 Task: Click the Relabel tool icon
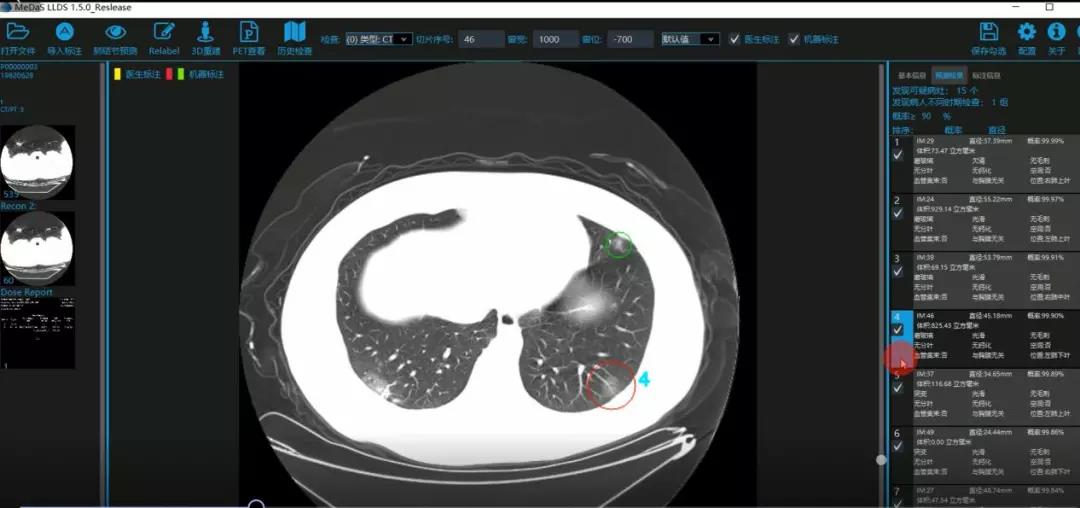click(x=164, y=32)
